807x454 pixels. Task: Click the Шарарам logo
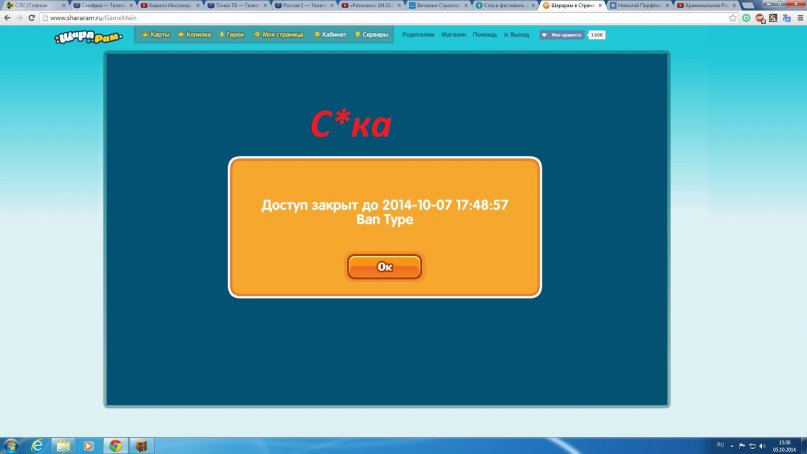click(89, 37)
